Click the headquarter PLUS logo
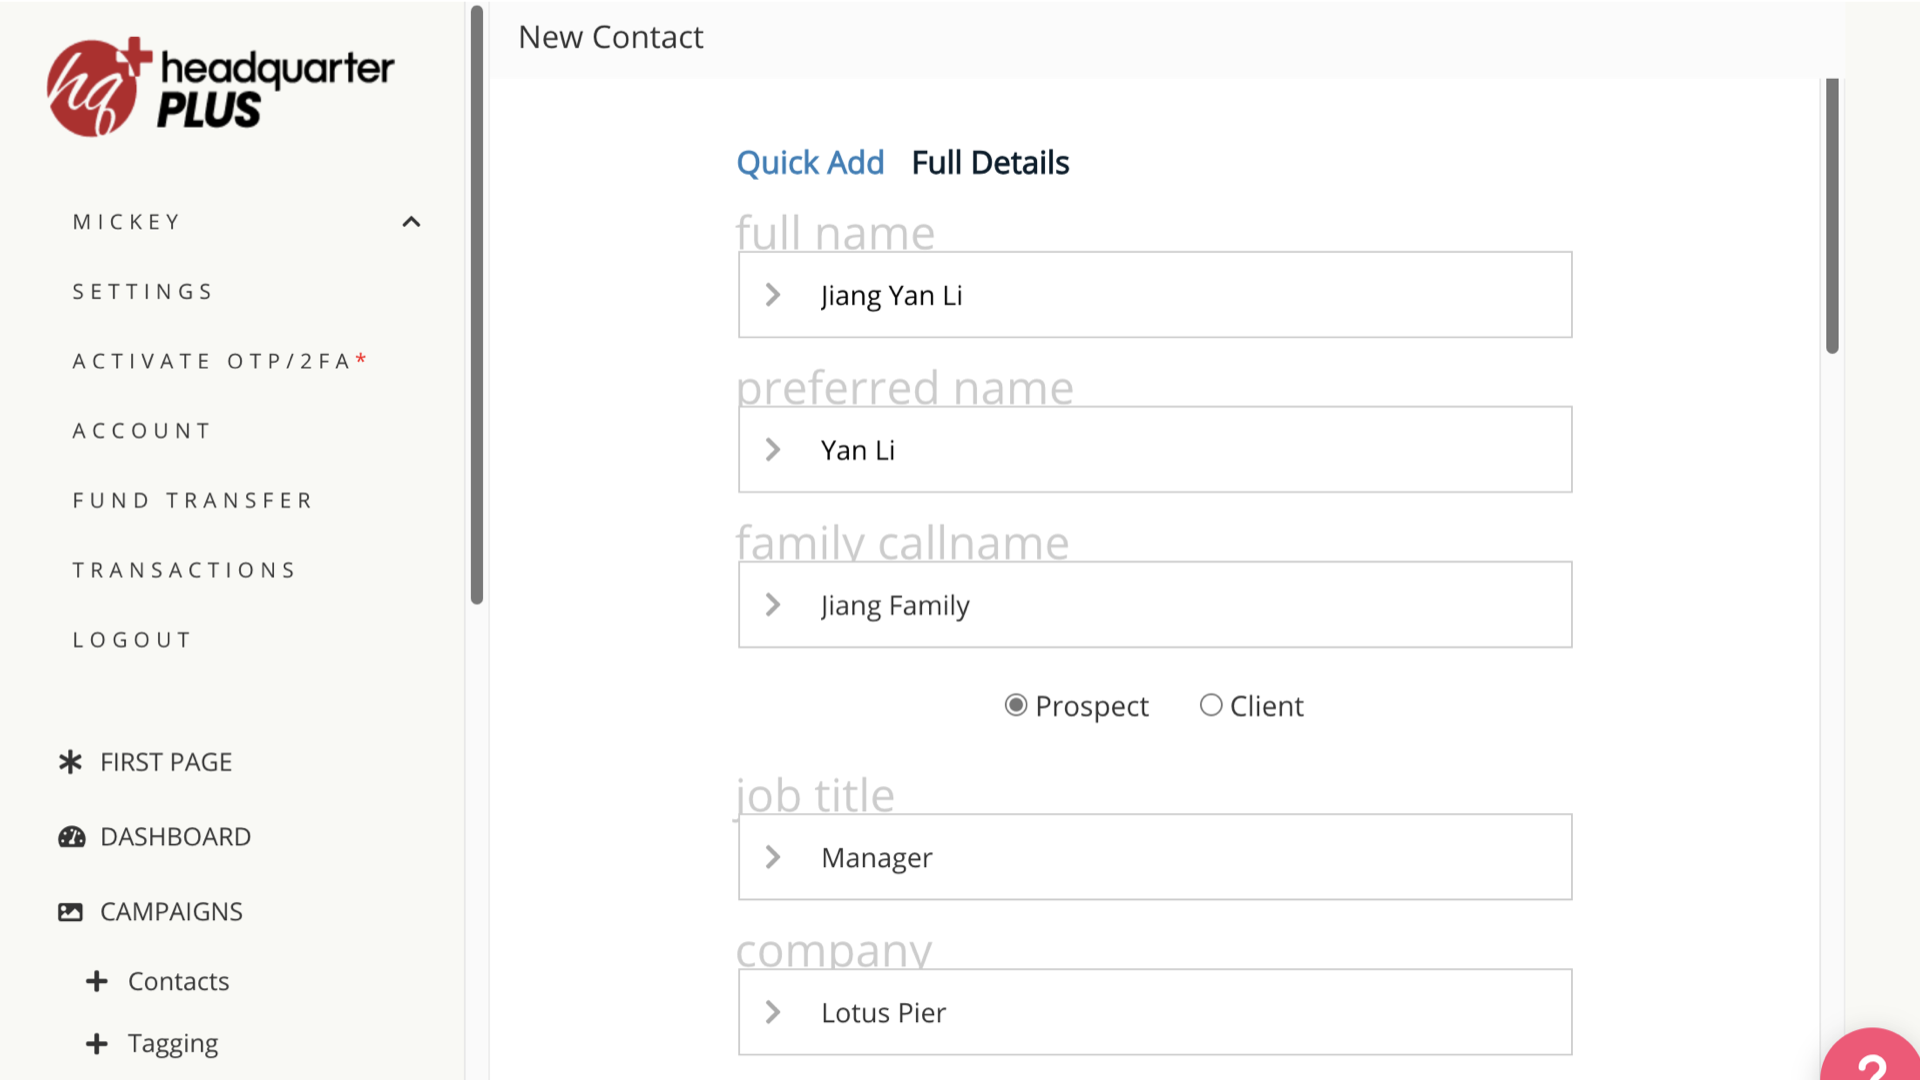Viewport: 1920px width, 1080px height. pyautogui.click(x=220, y=88)
